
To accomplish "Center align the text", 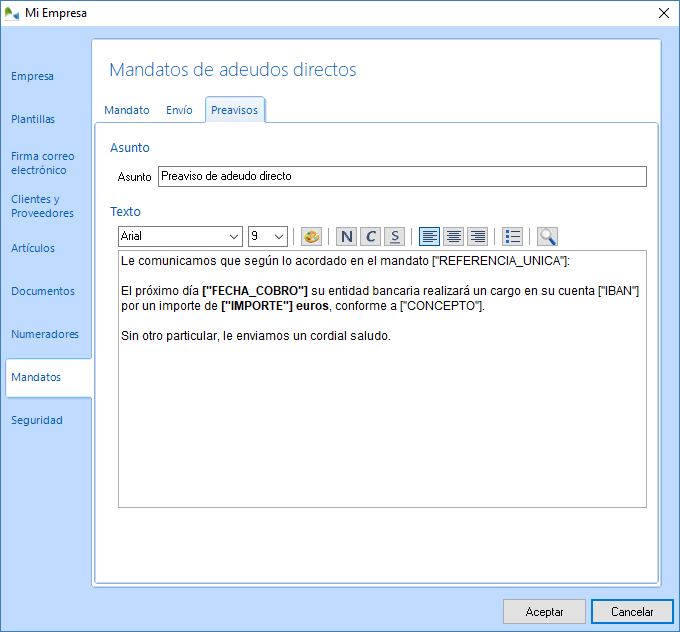I will [x=453, y=237].
